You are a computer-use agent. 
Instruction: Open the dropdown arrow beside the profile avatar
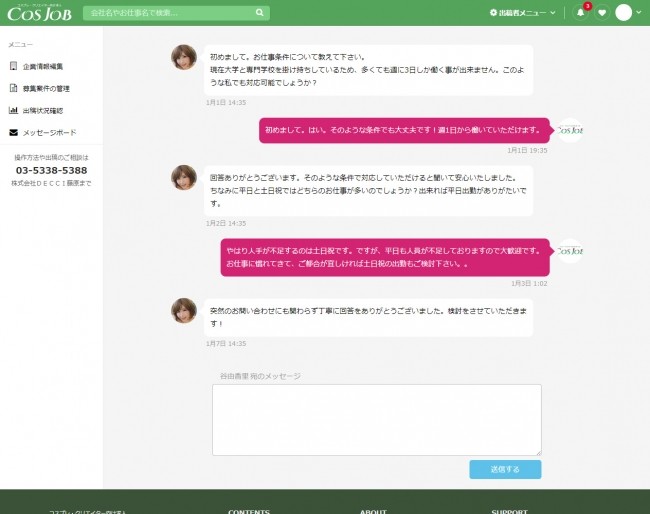[640, 13]
